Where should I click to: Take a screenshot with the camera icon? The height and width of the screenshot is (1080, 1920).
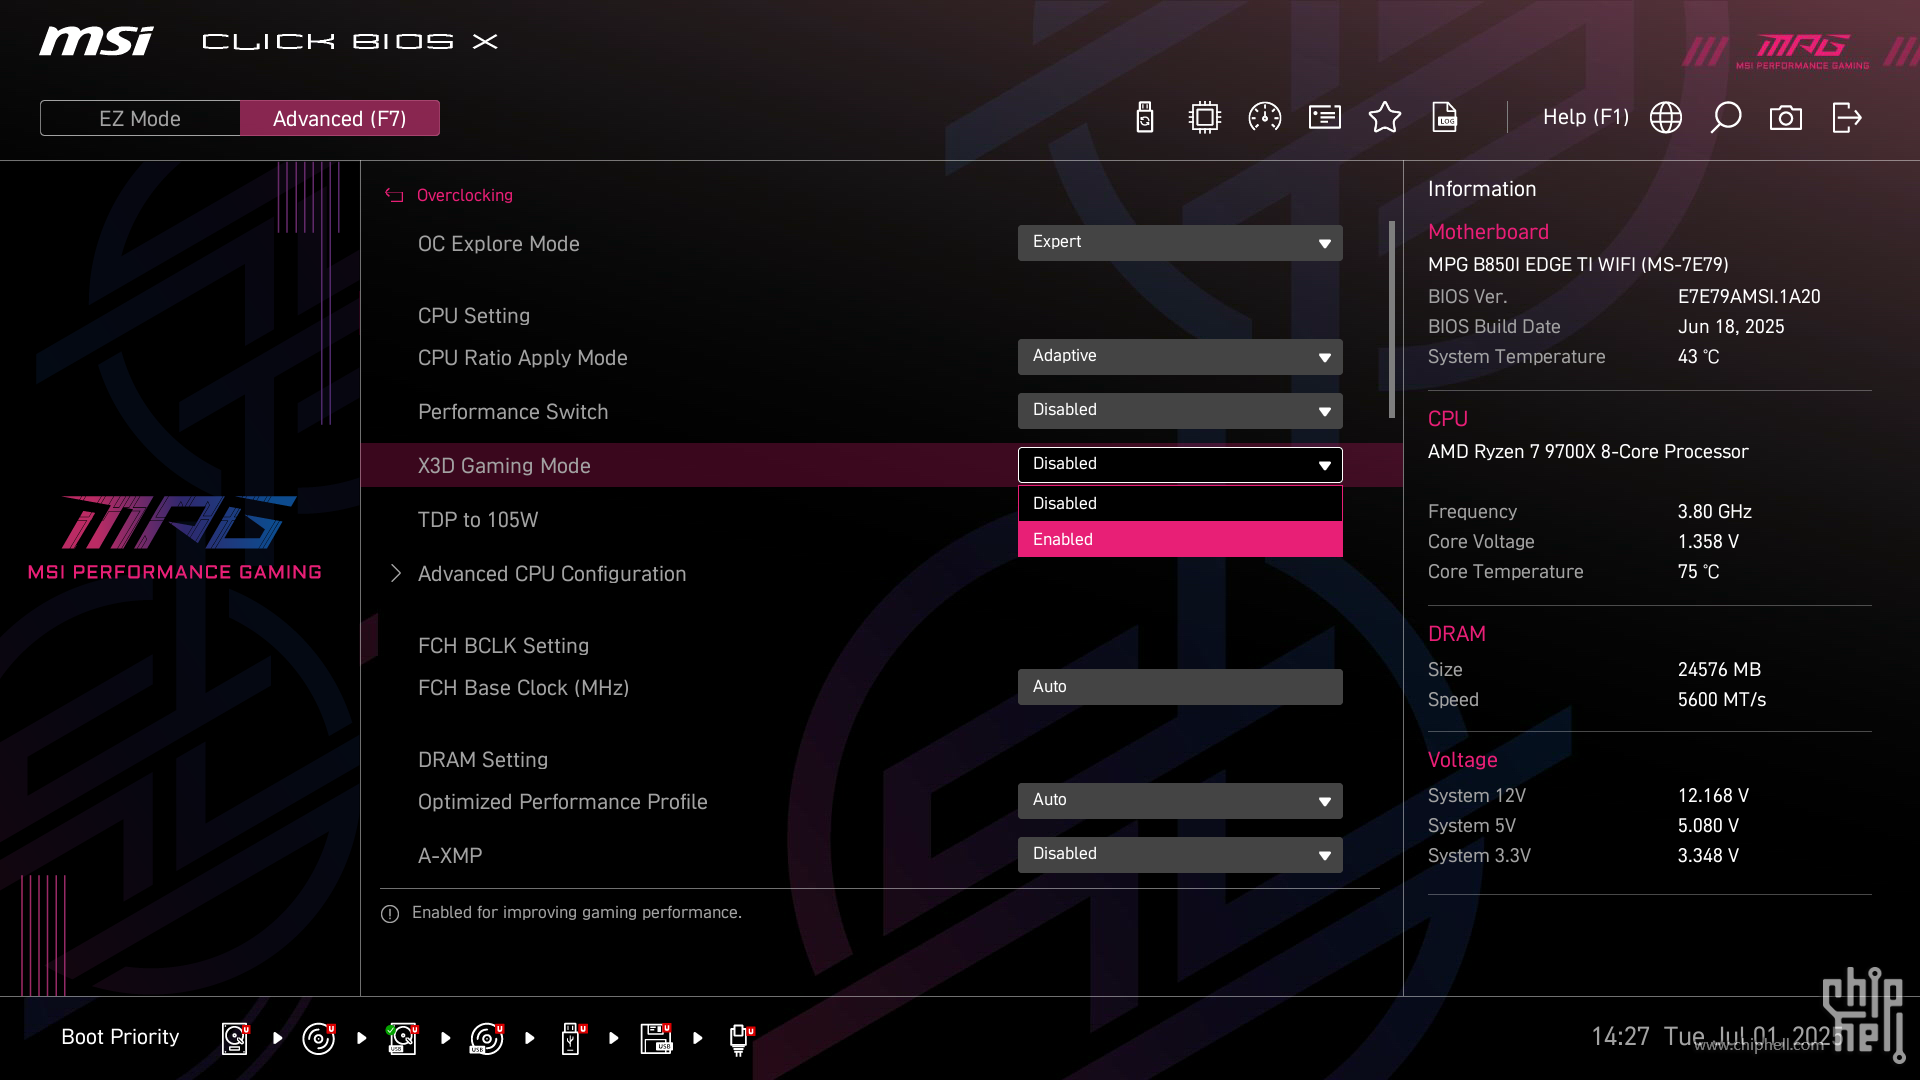1786,118
